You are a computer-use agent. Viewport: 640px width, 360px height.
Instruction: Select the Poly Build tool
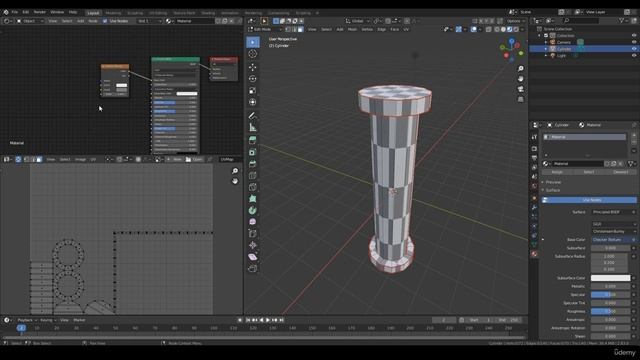coord(253,199)
